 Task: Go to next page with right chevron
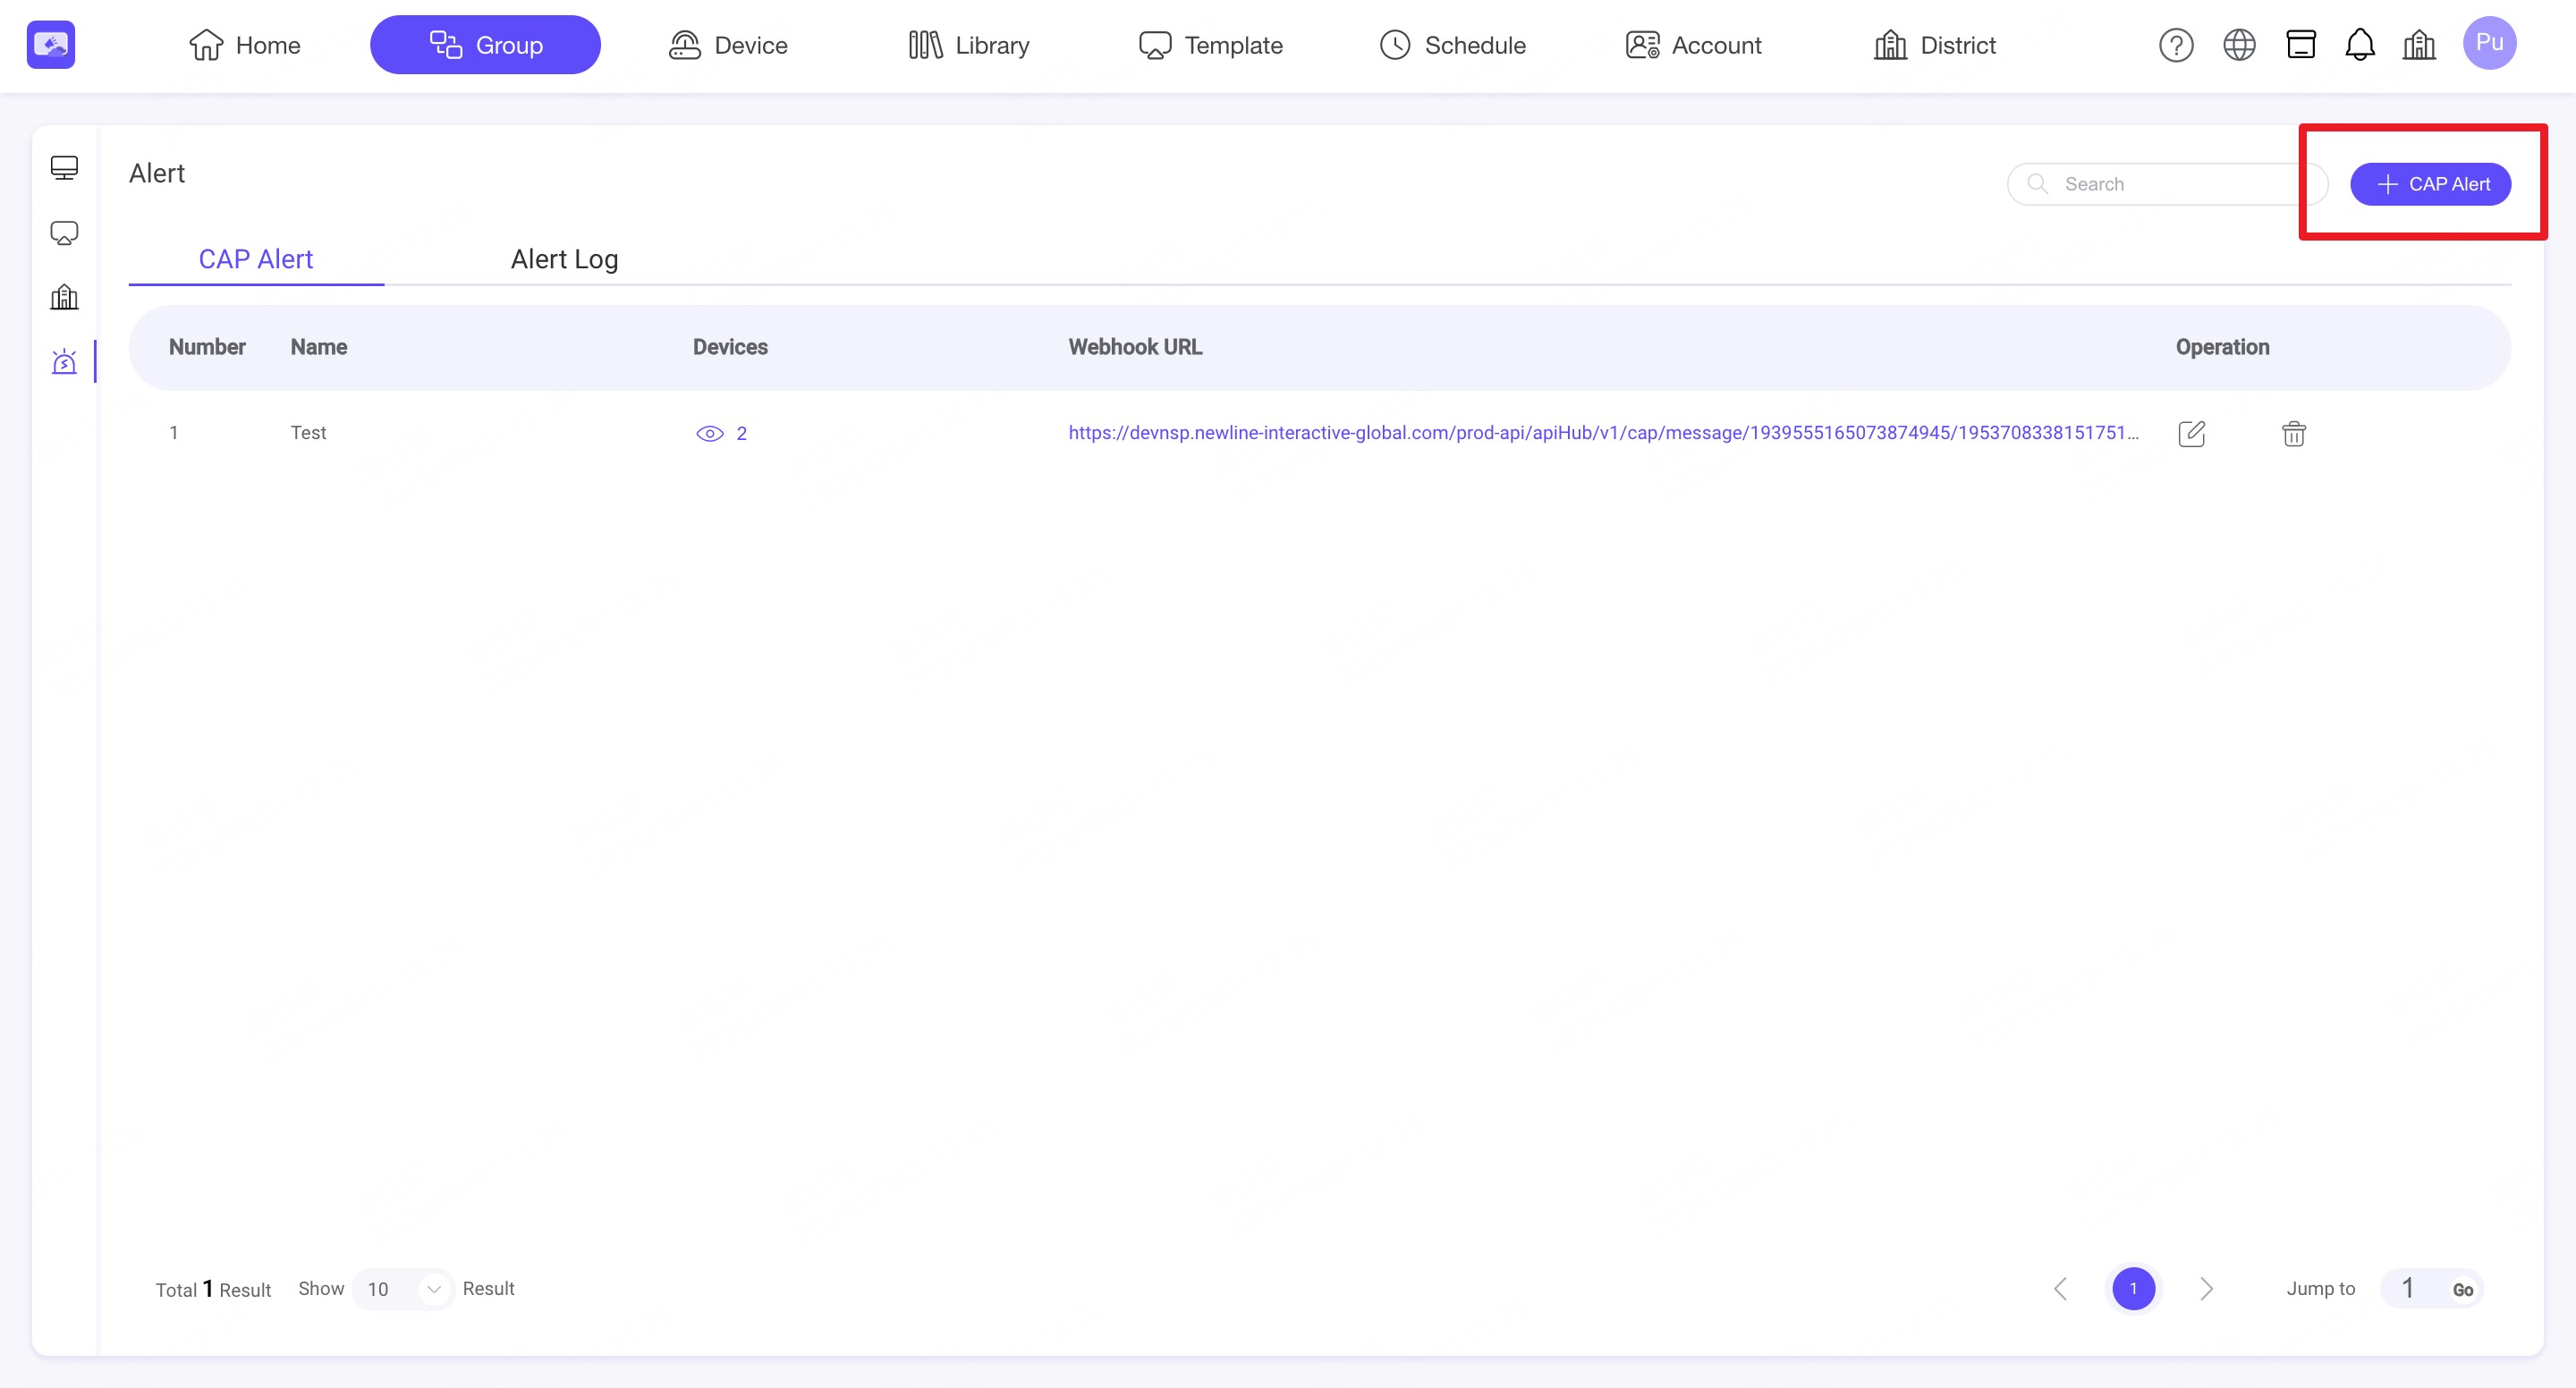click(x=2206, y=1288)
